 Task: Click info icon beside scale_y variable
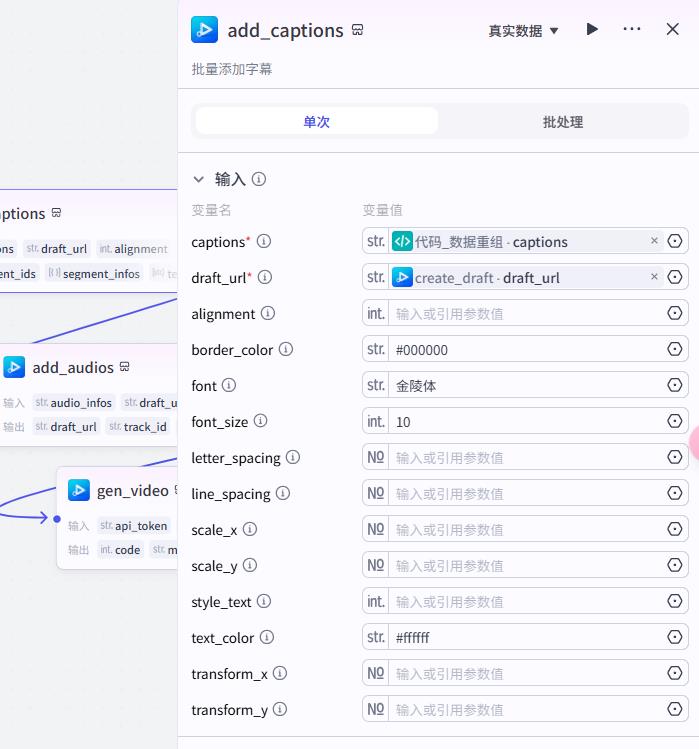coord(250,565)
